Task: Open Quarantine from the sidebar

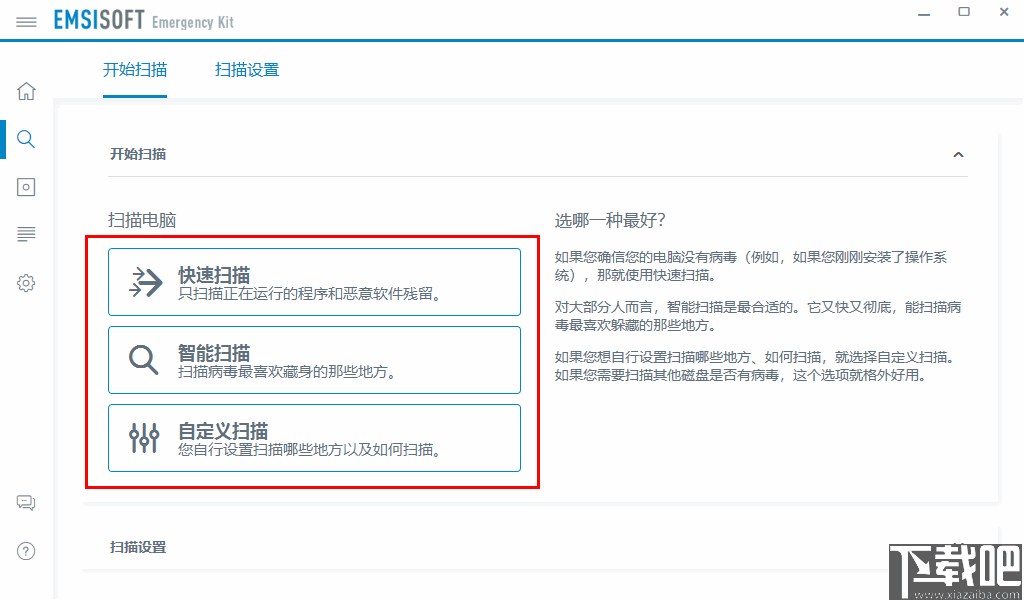Action: (x=25, y=187)
